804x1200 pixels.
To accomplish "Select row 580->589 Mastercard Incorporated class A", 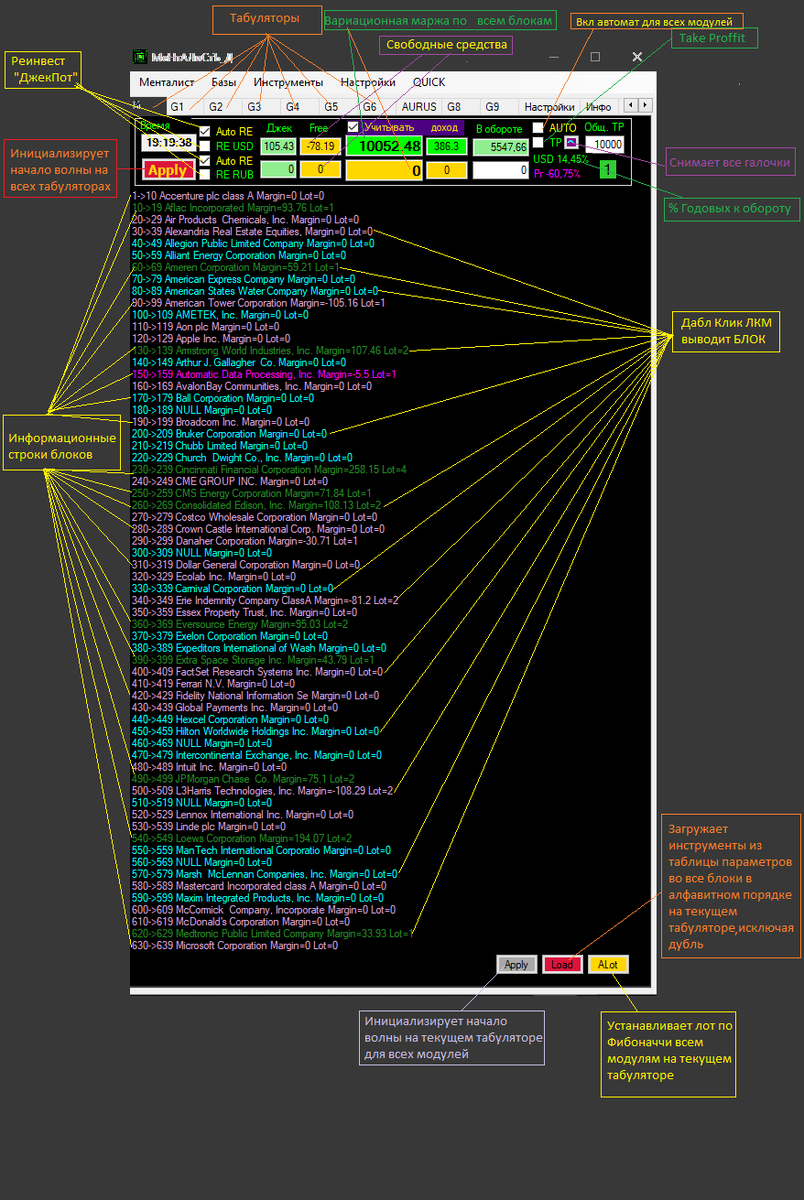I will [259, 886].
